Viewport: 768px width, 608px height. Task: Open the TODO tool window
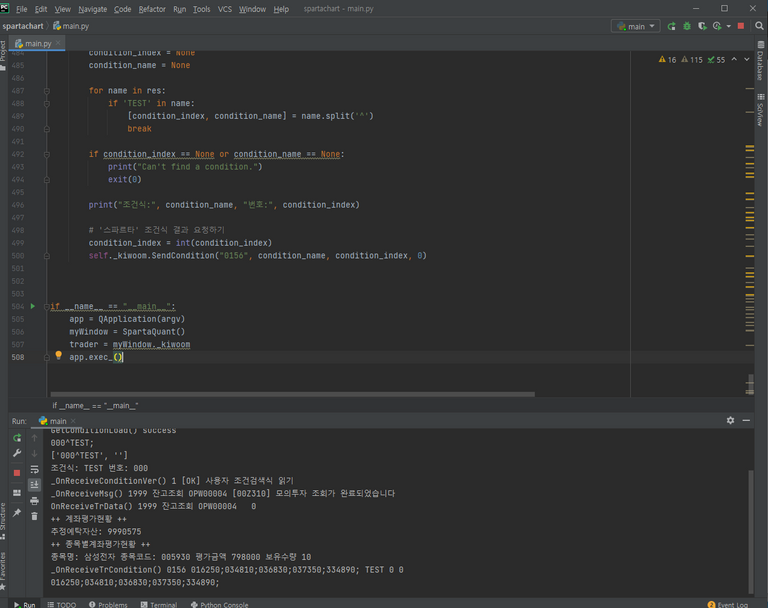coord(62,604)
